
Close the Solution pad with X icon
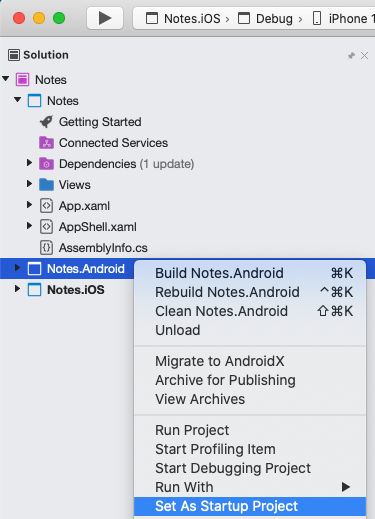tap(364, 55)
